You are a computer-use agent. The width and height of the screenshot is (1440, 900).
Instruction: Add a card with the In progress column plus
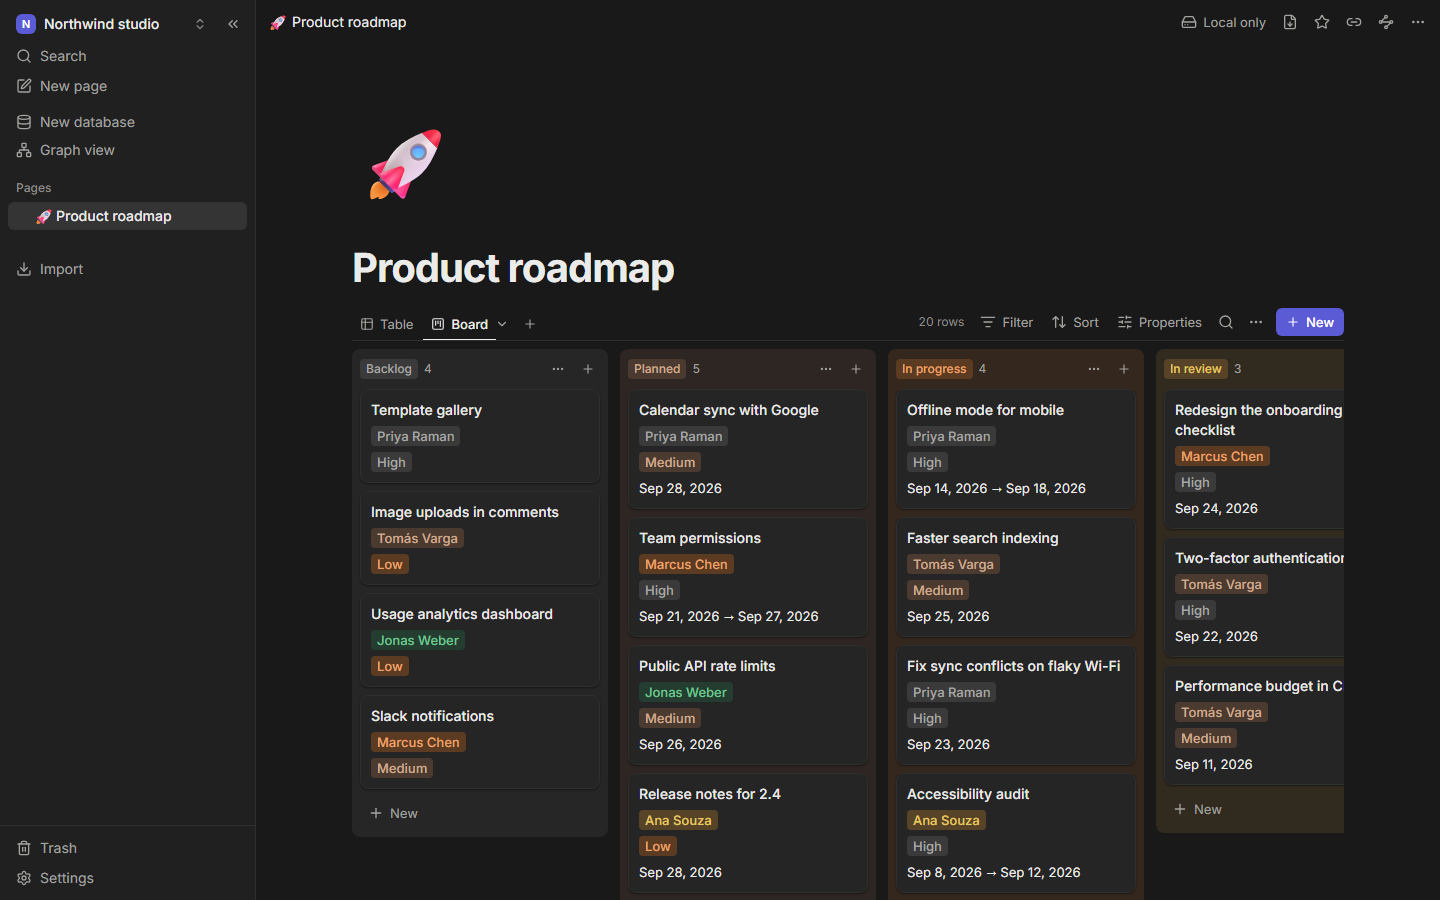coord(1124,369)
